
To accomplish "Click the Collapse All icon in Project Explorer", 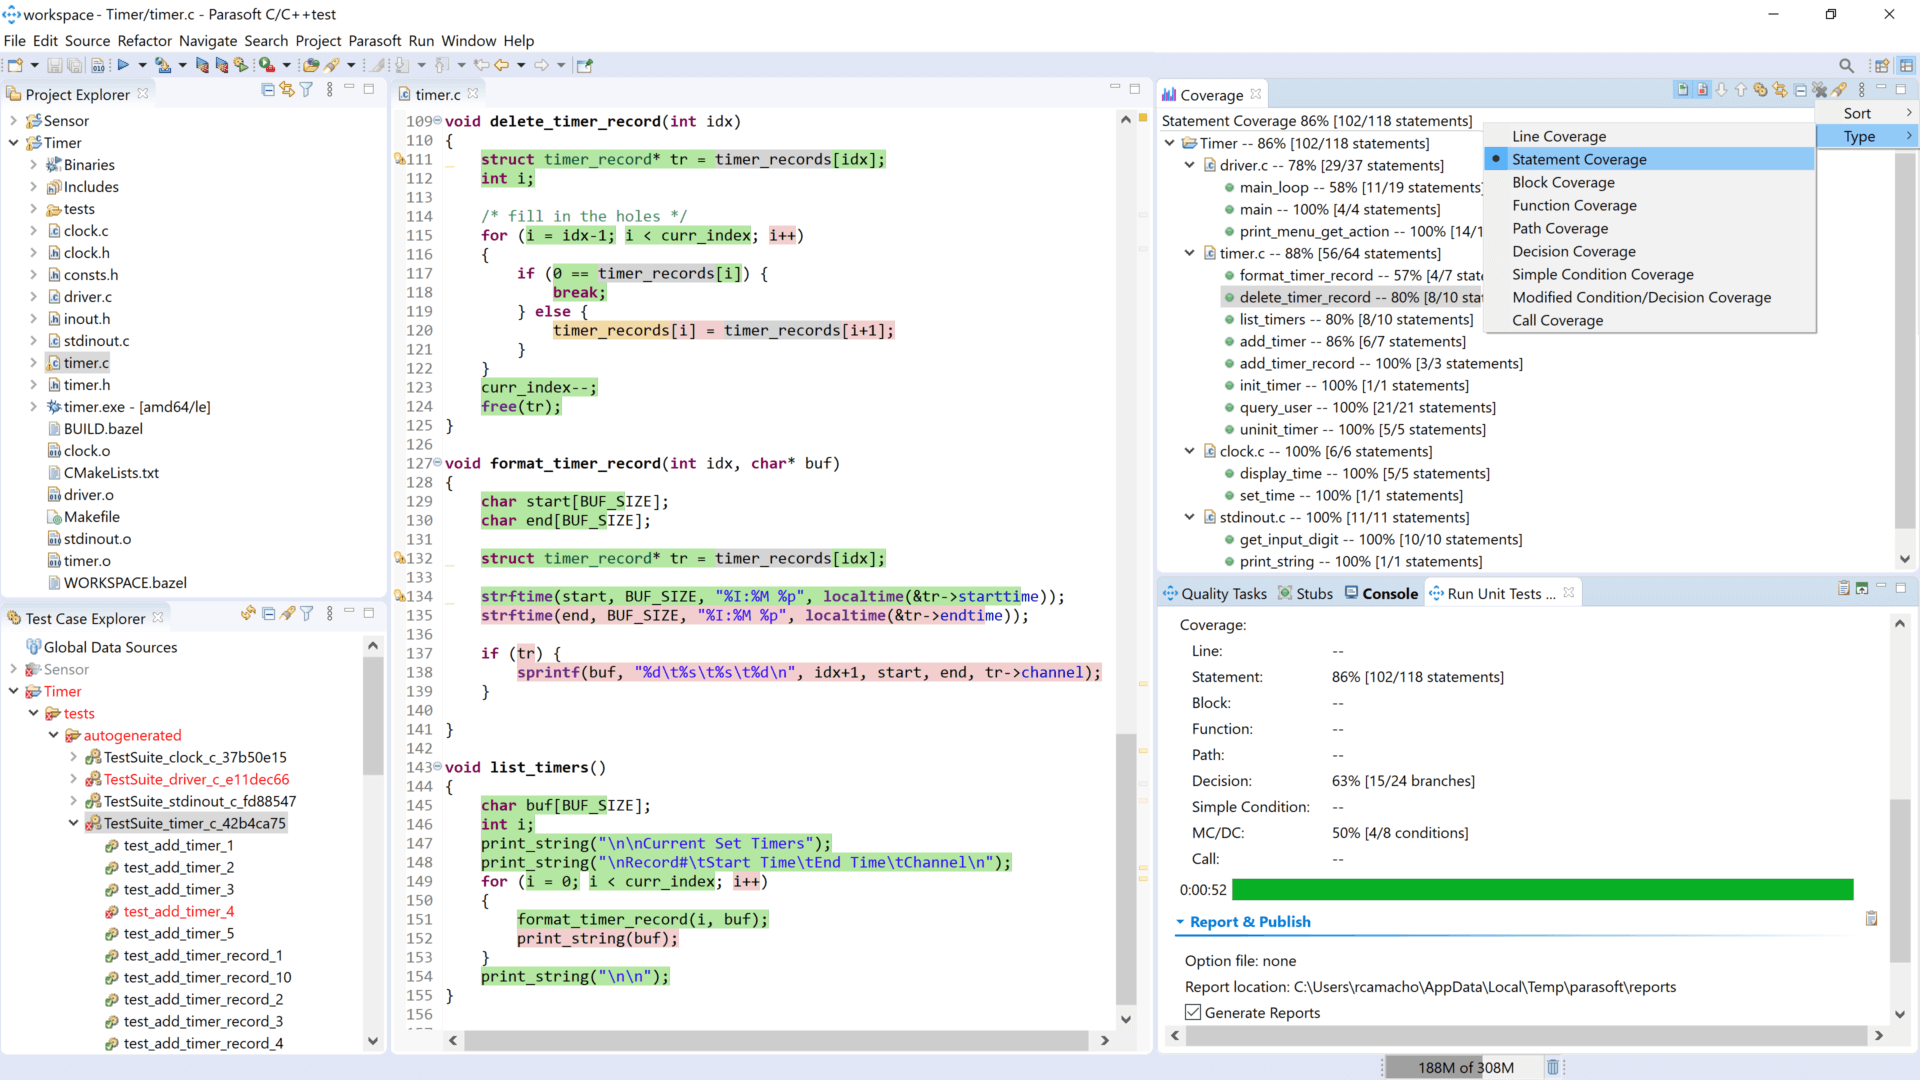I will (x=268, y=90).
